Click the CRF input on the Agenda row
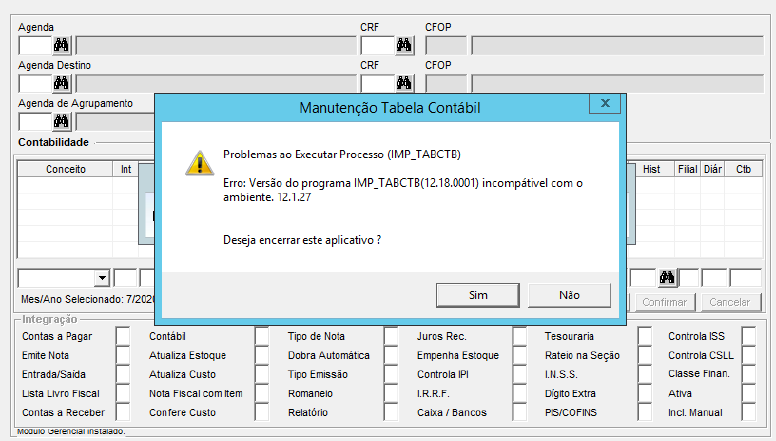 [x=377, y=46]
